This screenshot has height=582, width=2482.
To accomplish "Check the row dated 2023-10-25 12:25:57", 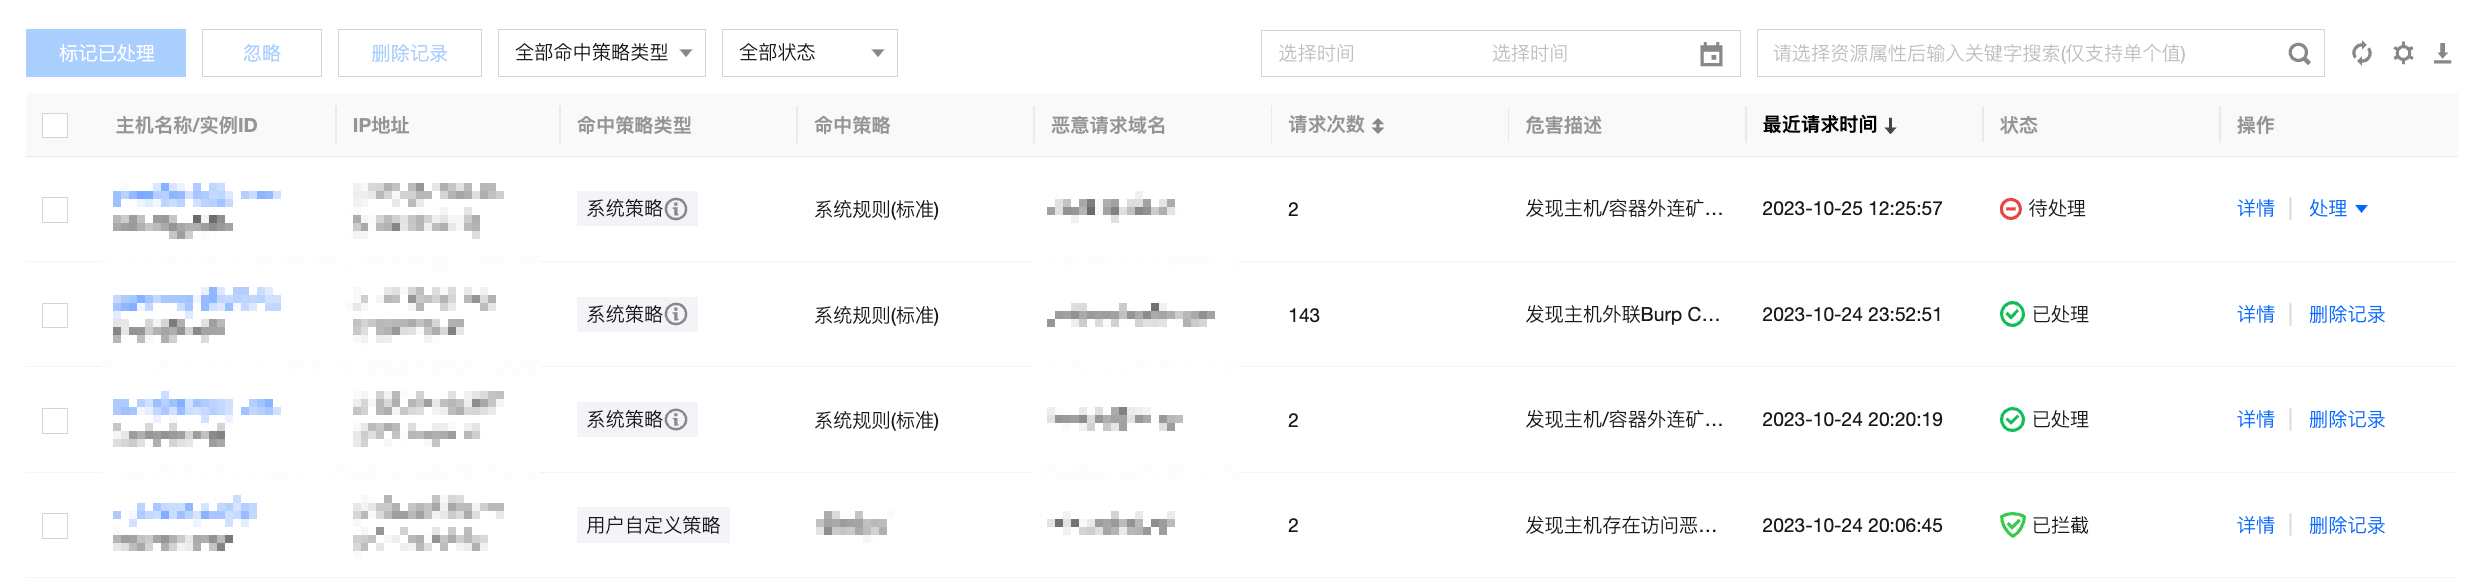I will click(x=55, y=209).
